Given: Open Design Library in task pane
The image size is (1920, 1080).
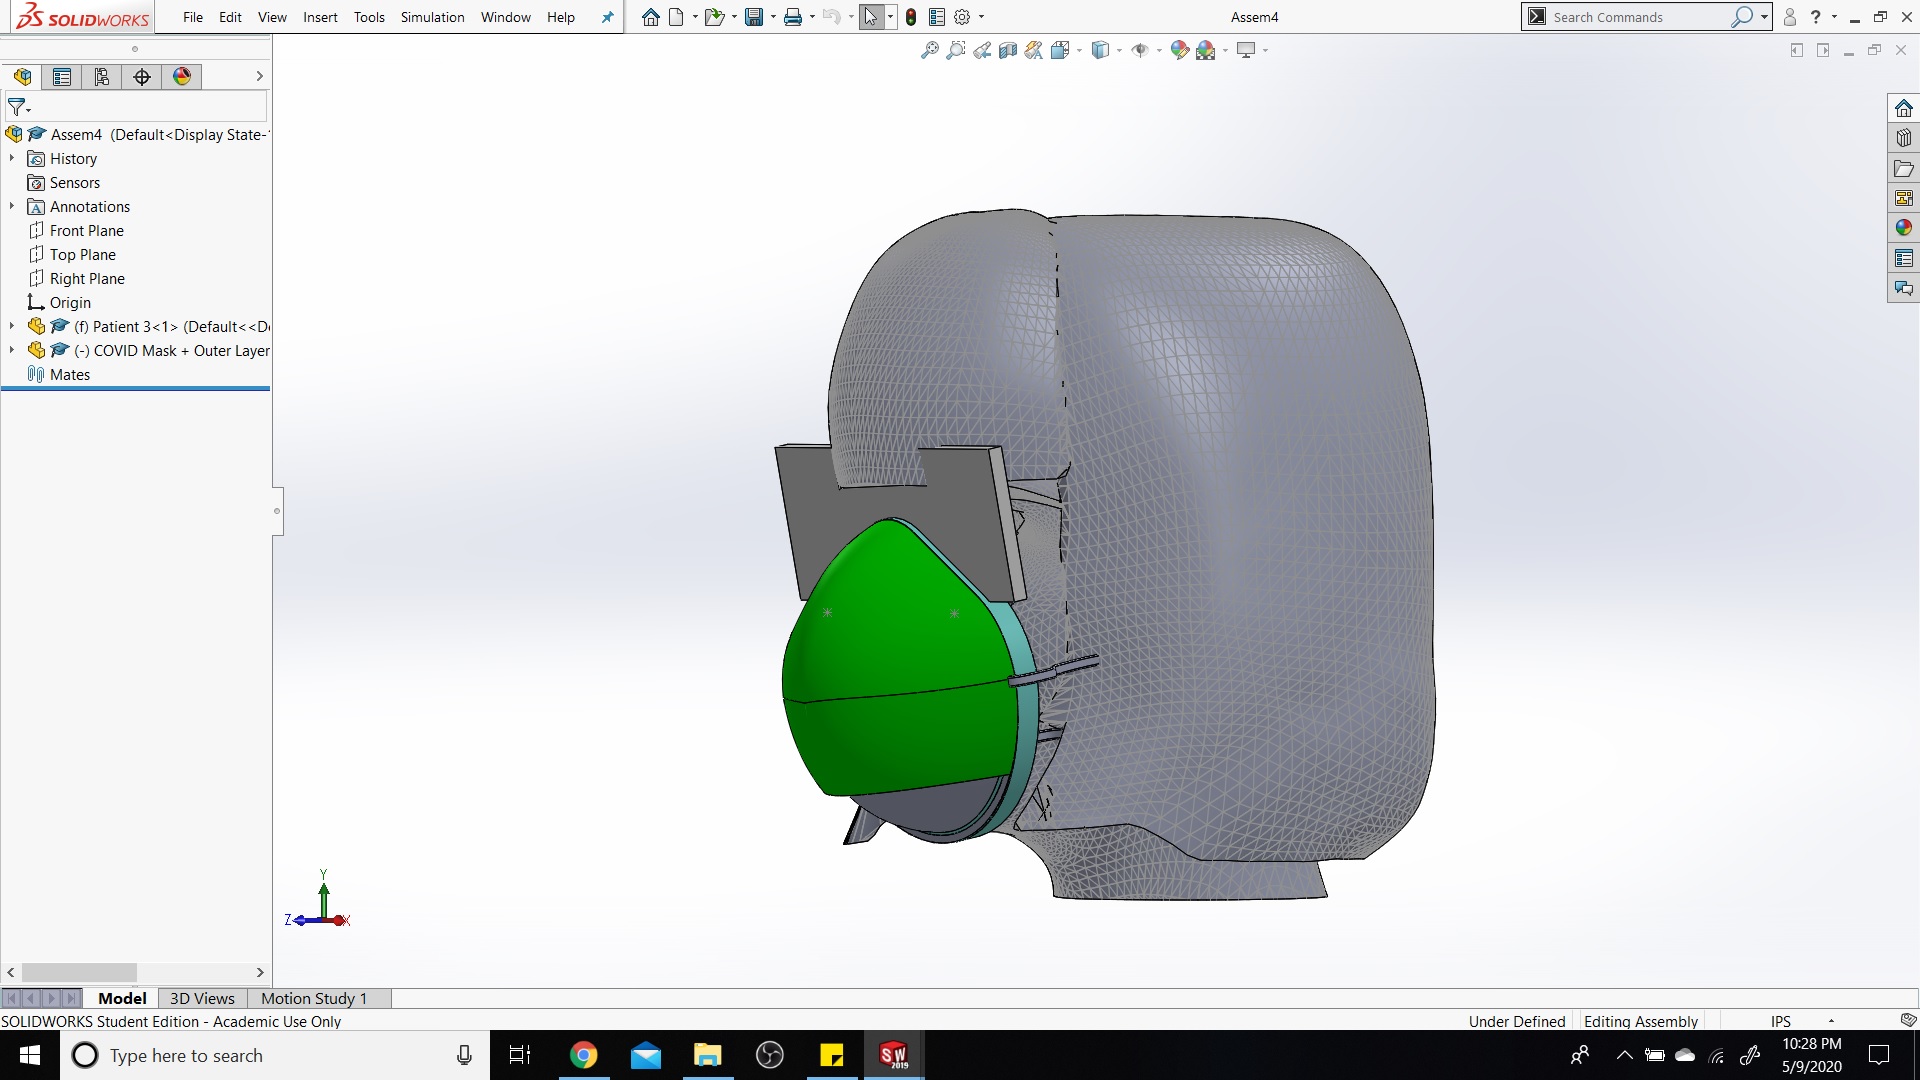Looking at the screenshot, I should [1903, 138].
